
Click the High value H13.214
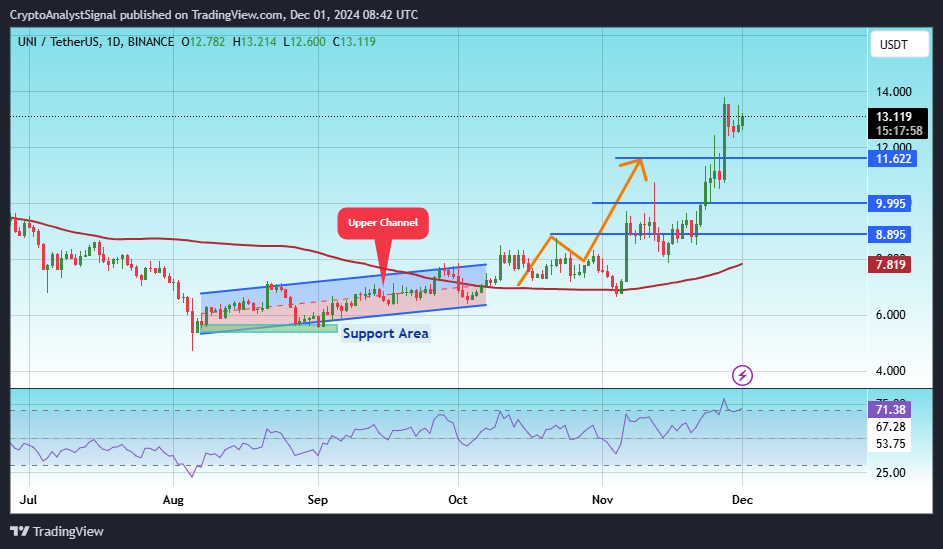tap(254, 42)
